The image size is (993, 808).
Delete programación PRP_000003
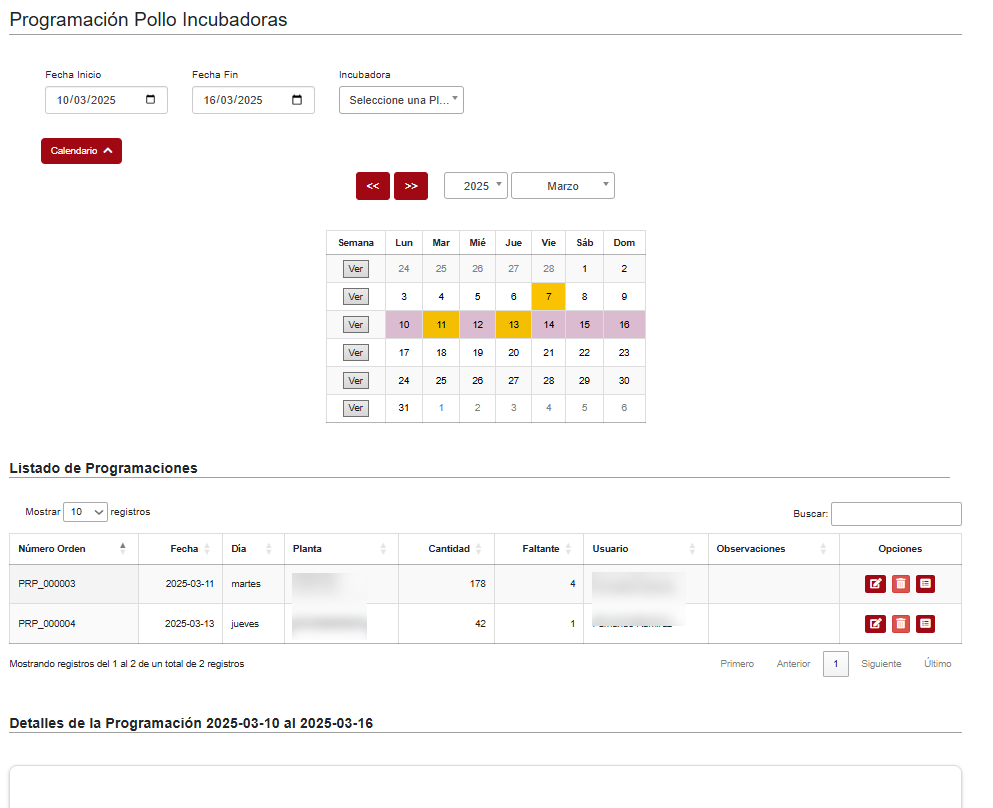[901, 584]
